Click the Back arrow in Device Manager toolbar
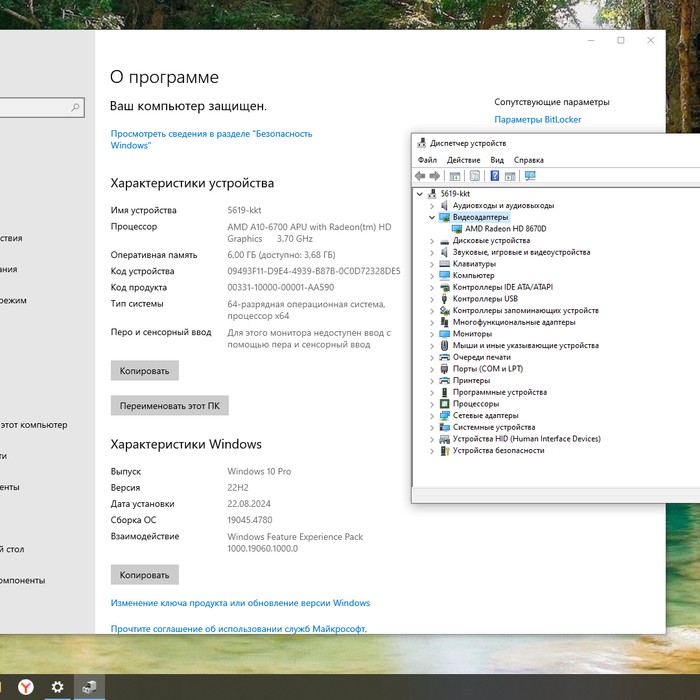The width and height of the screenshot is (700, 700). coord(420,176)
